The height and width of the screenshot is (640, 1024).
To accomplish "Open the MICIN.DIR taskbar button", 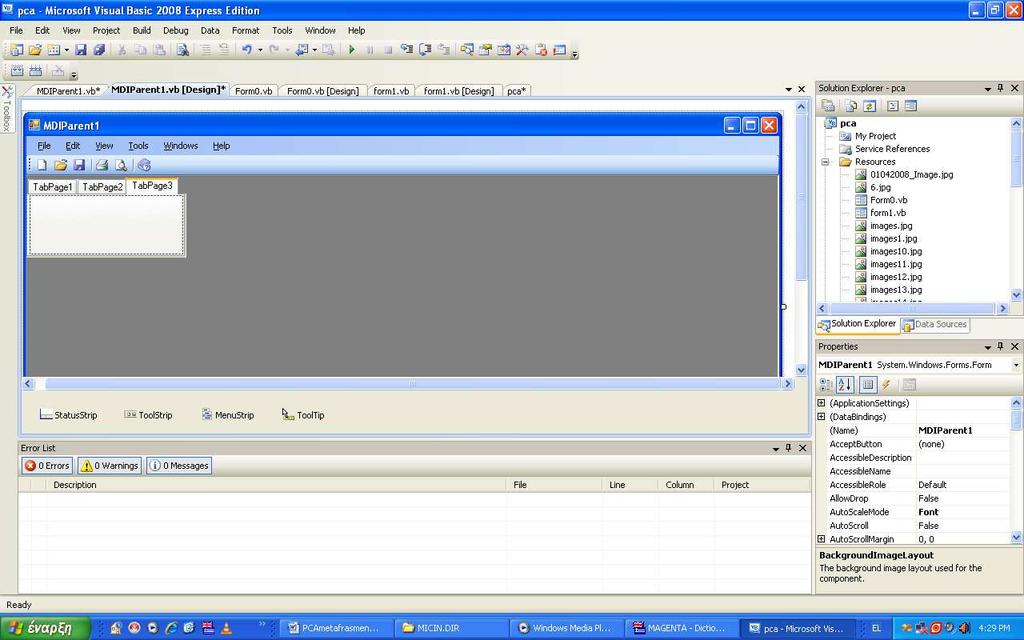I will (451, 628).
